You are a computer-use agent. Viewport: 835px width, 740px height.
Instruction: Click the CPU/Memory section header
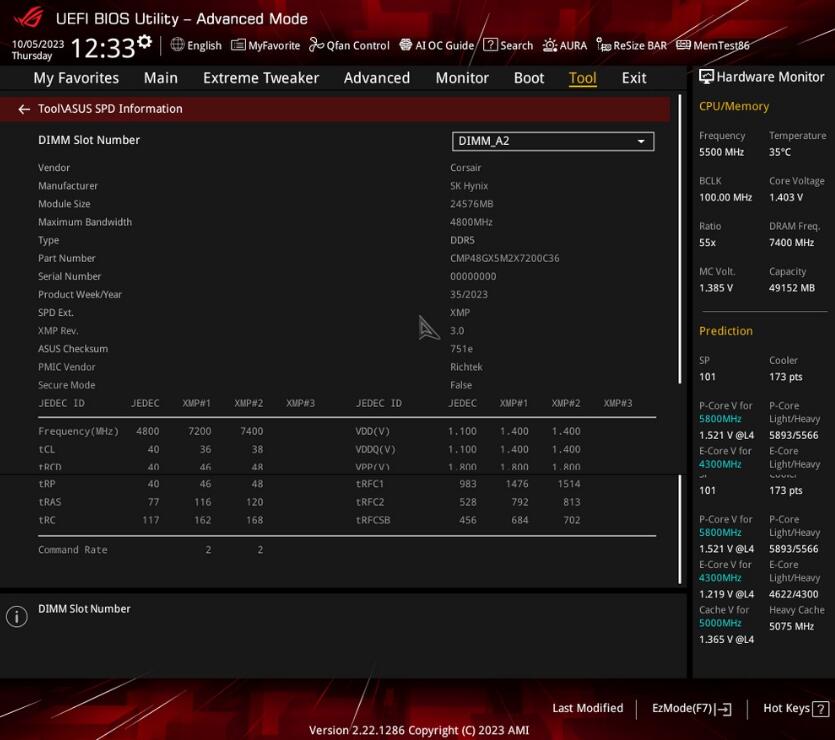[x=731, y=106]
